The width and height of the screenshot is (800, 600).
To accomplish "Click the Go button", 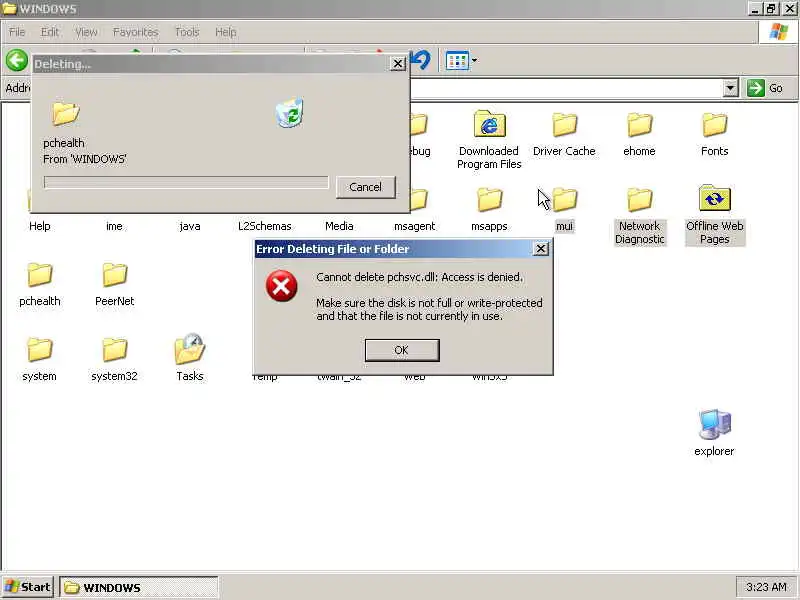I will (x=765, y=88).
